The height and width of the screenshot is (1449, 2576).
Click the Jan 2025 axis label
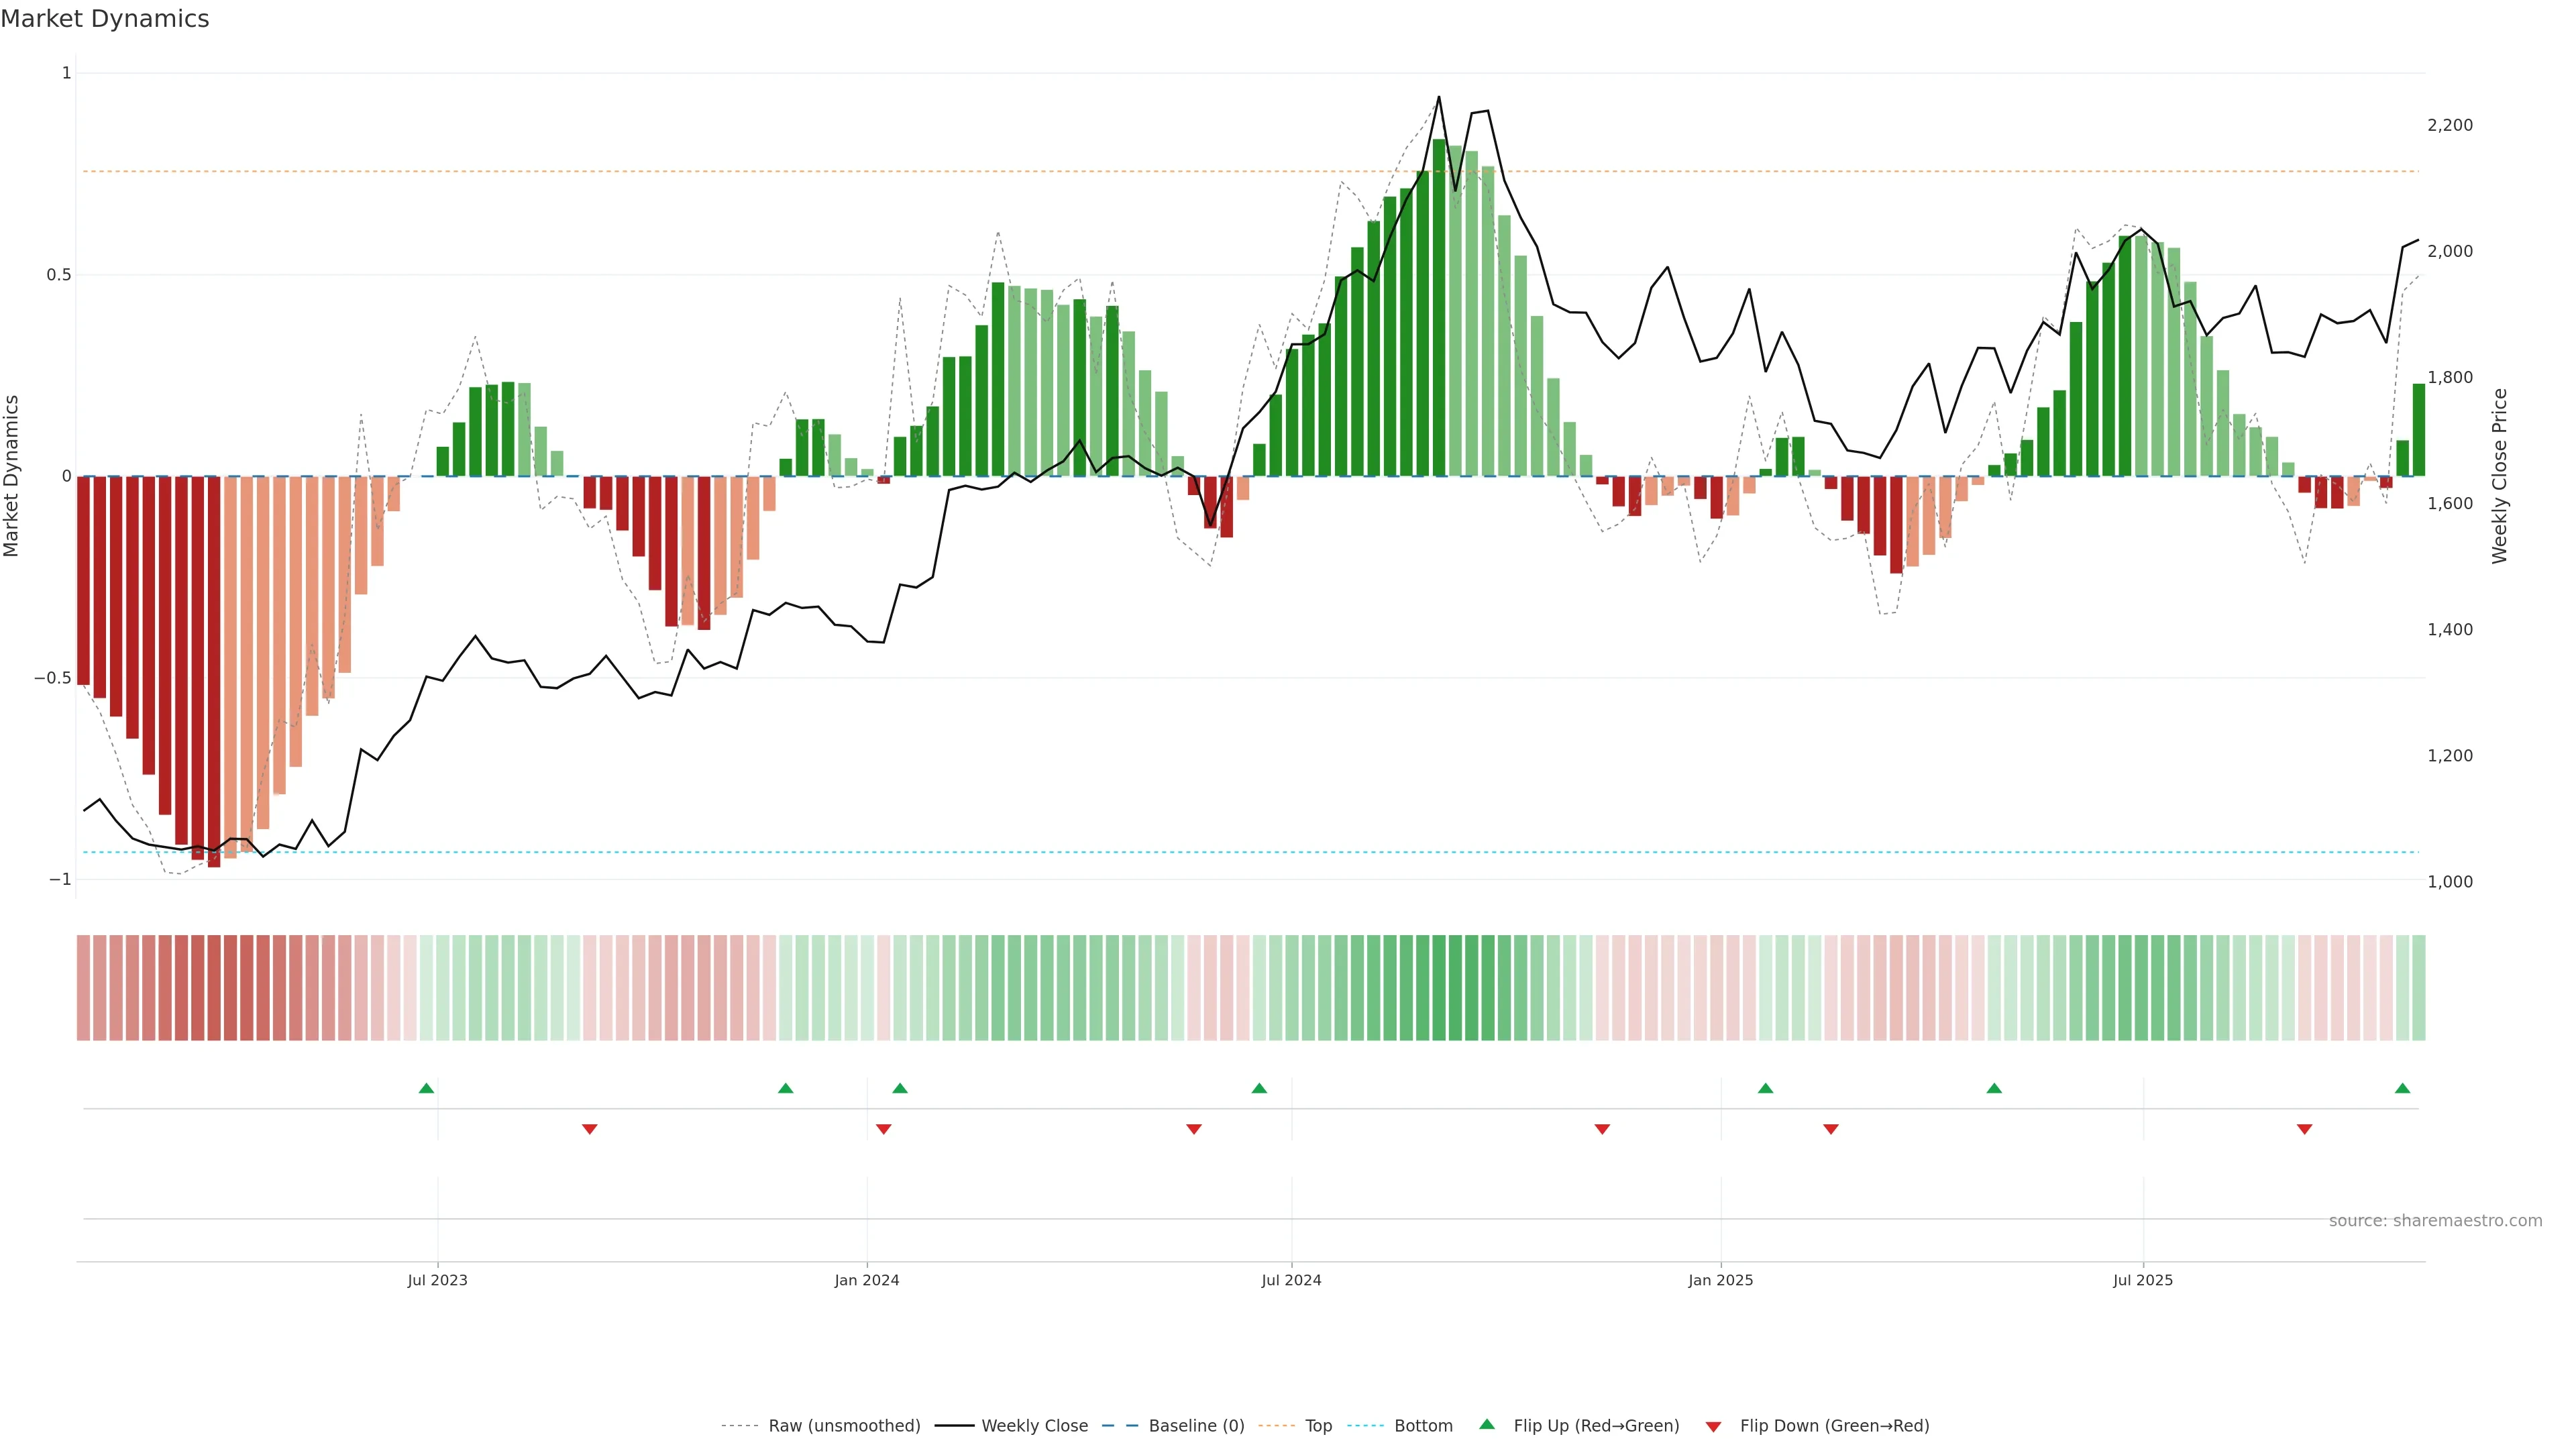pos(1720,1280)
